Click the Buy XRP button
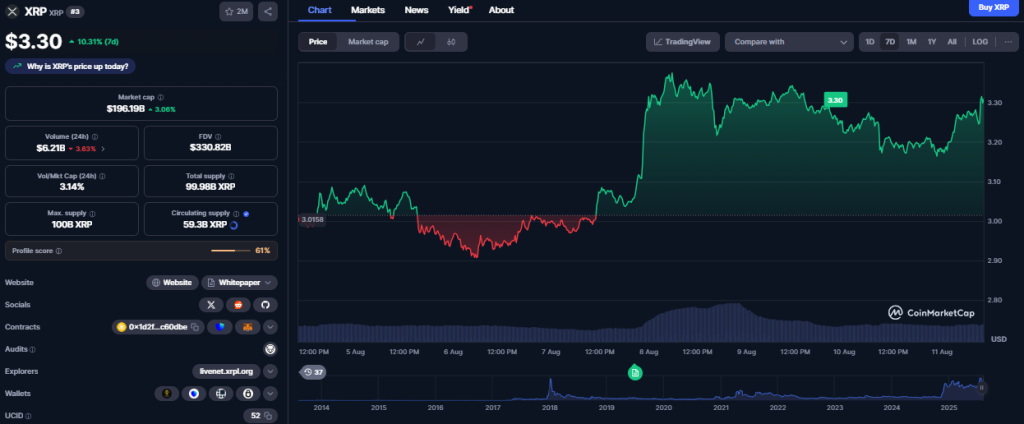The height and width of the screenshot is (424, 1024). (993, 7)
